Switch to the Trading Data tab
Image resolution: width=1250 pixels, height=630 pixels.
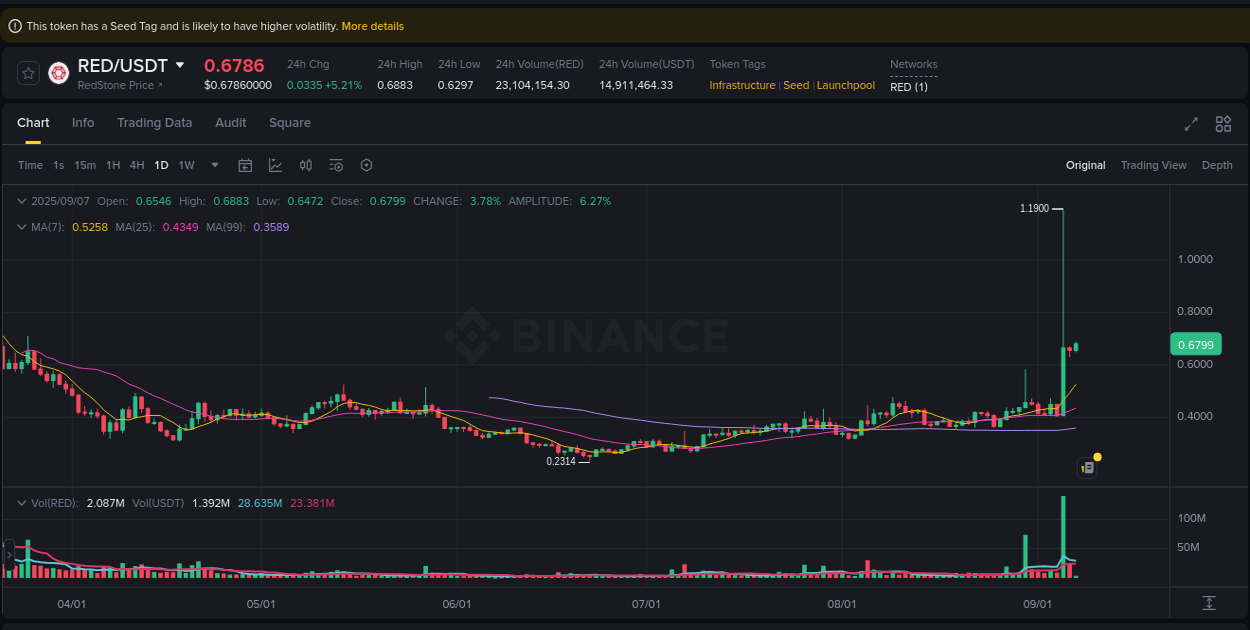pos(154,122)
